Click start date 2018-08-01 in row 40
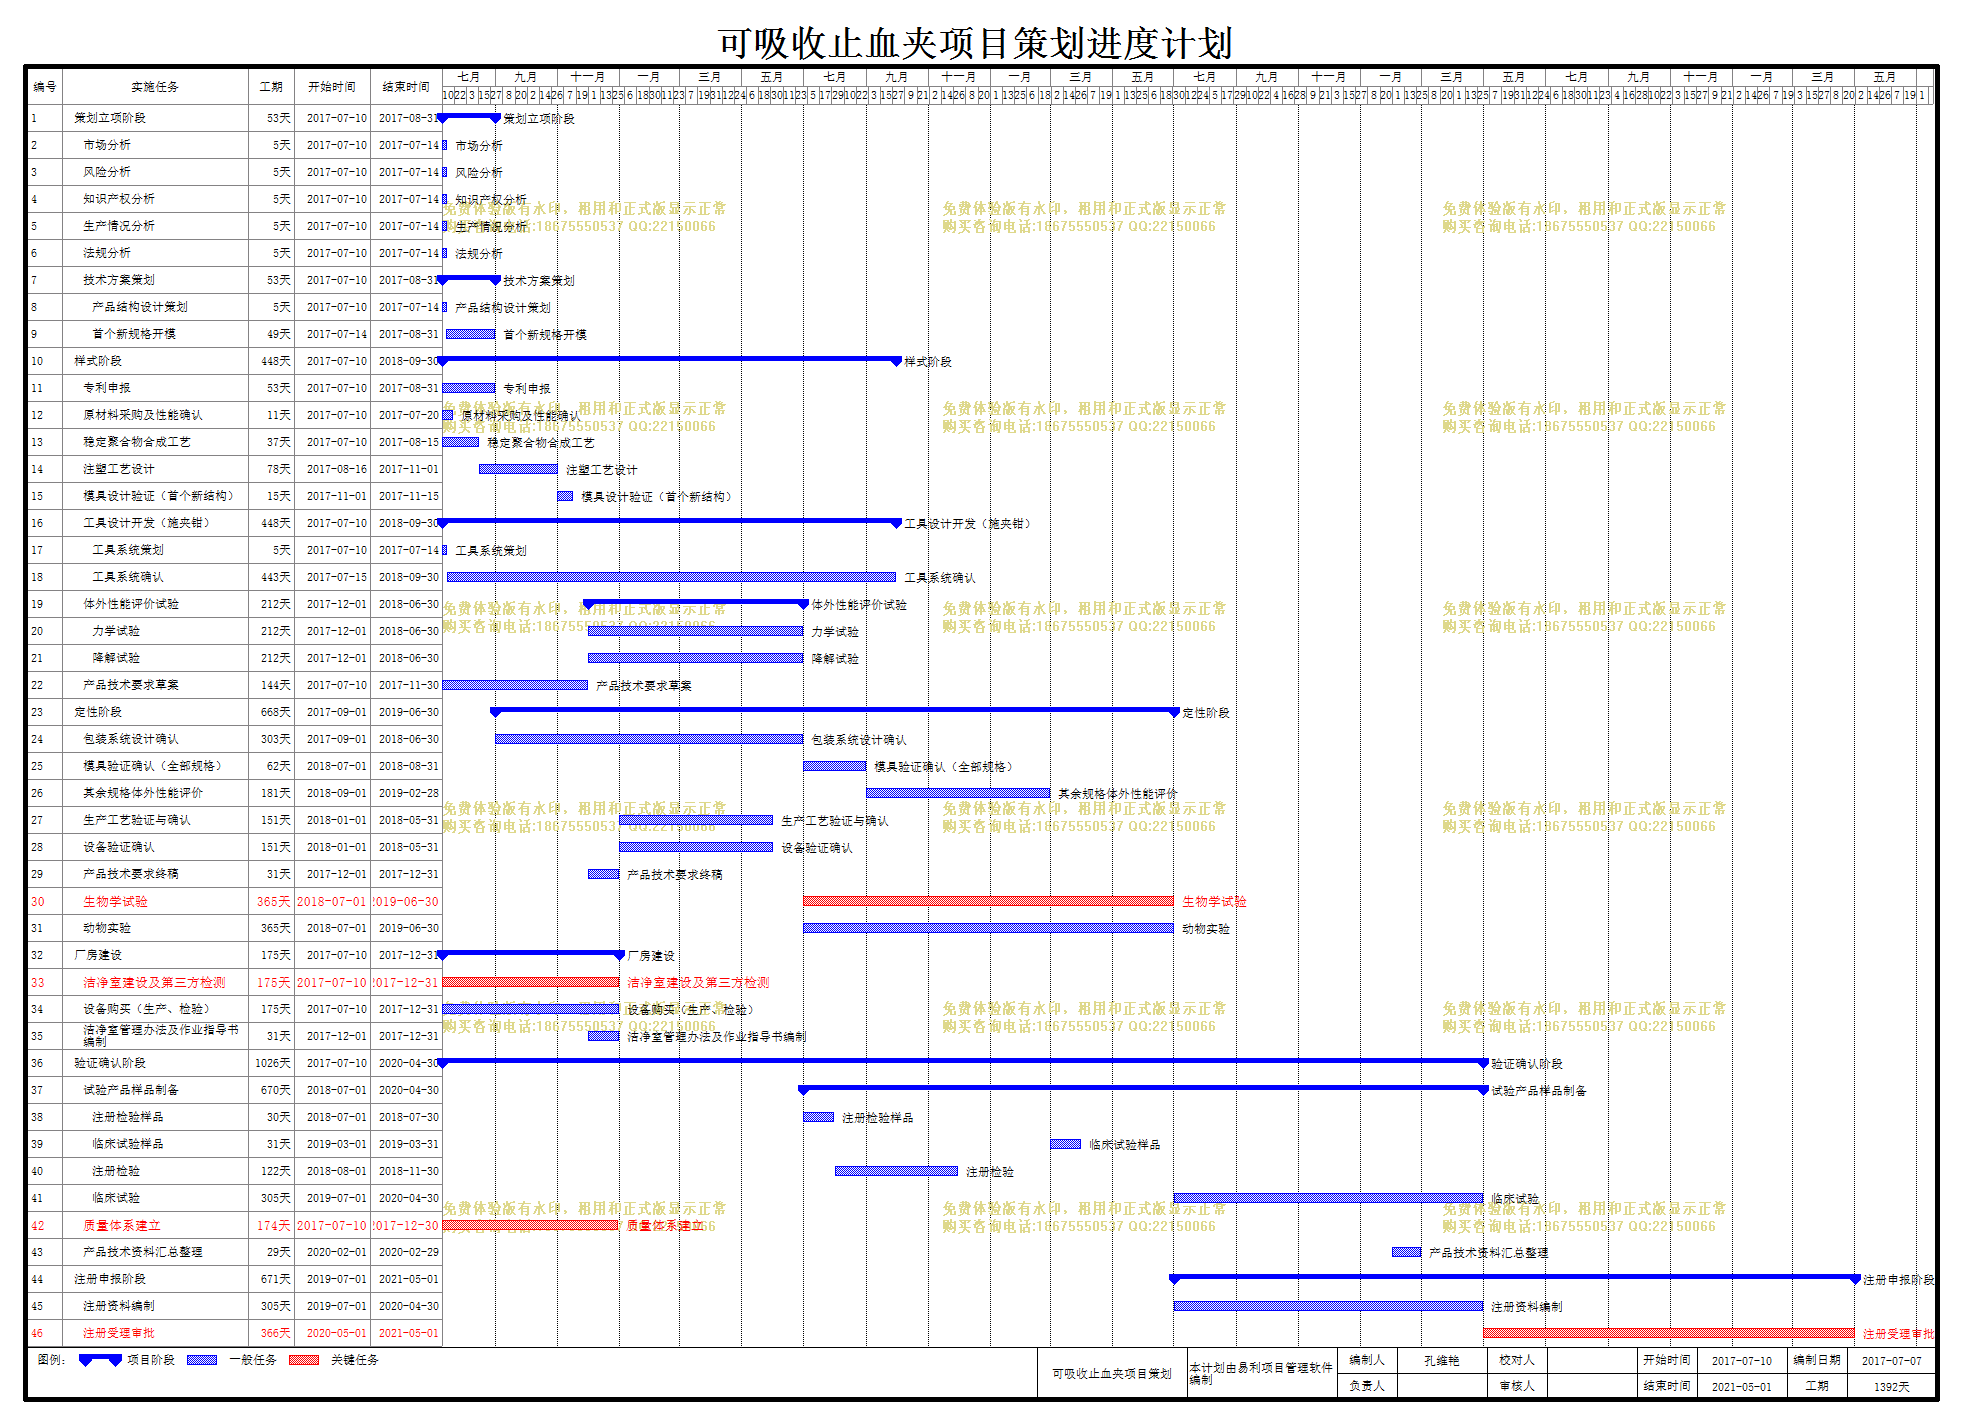Screen dimensions: 1961x1423 (337, 1171)
